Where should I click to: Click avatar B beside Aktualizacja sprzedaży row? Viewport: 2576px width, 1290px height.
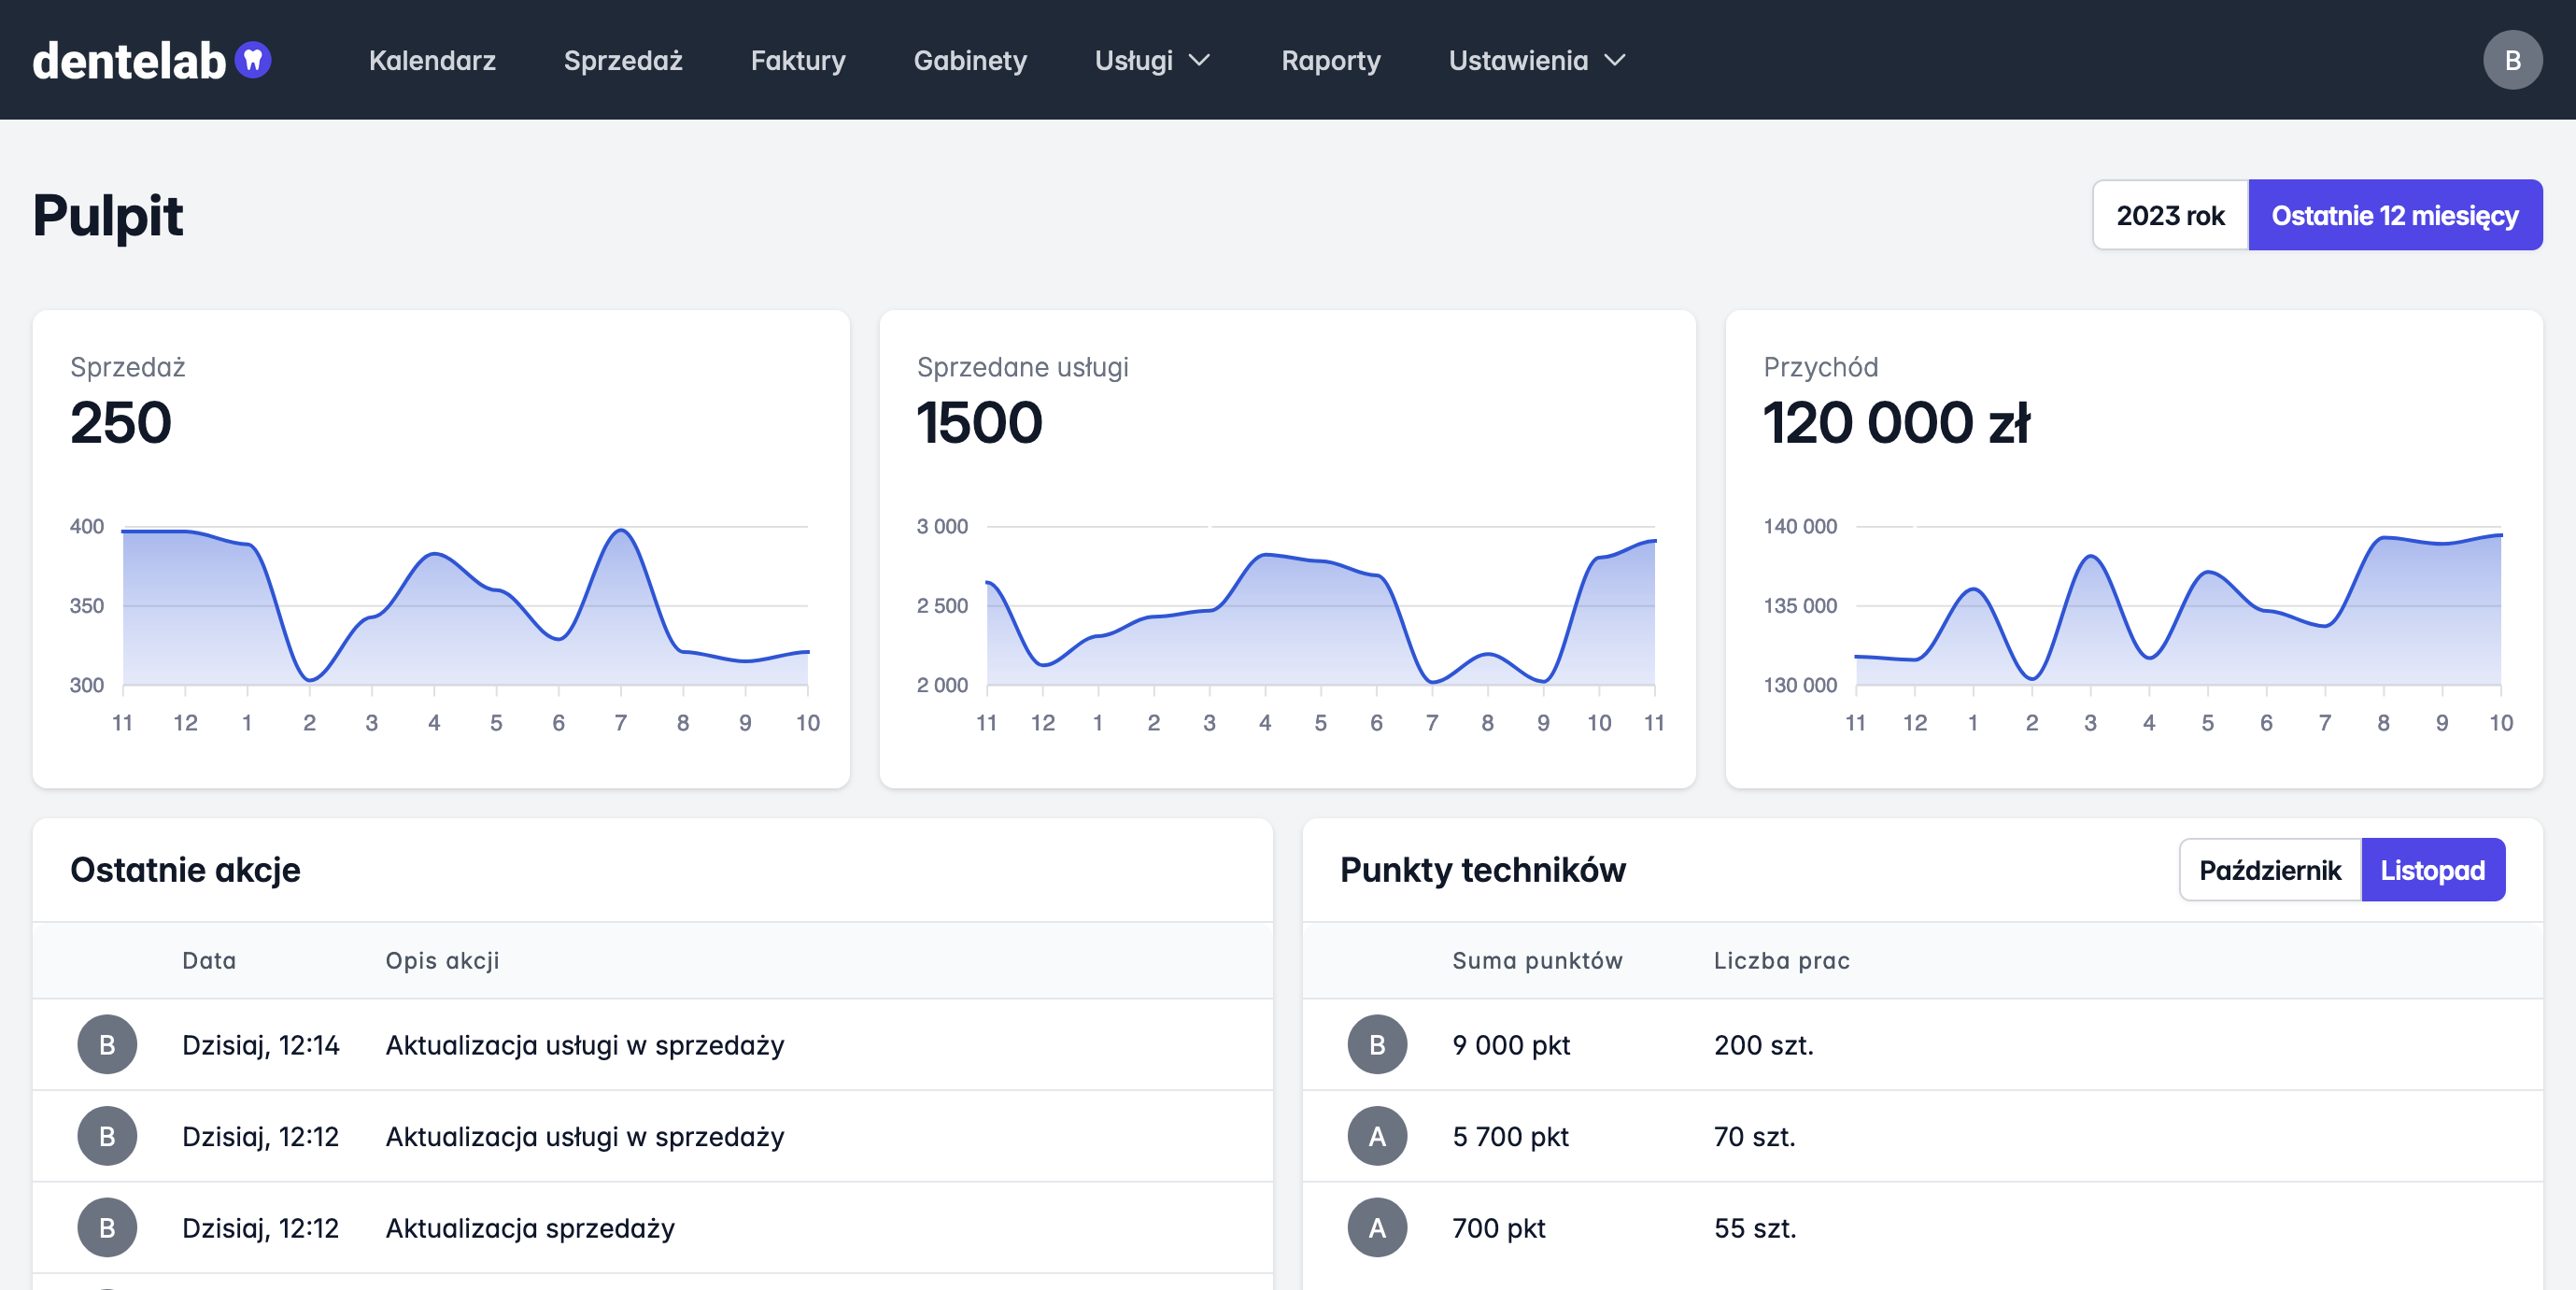pos(107,1228)
